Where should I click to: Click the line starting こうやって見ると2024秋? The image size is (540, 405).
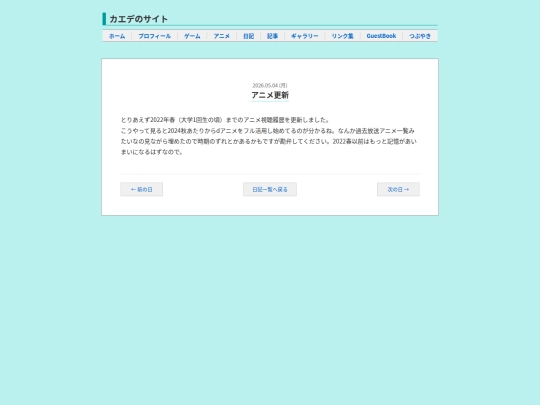click(268, 131)
